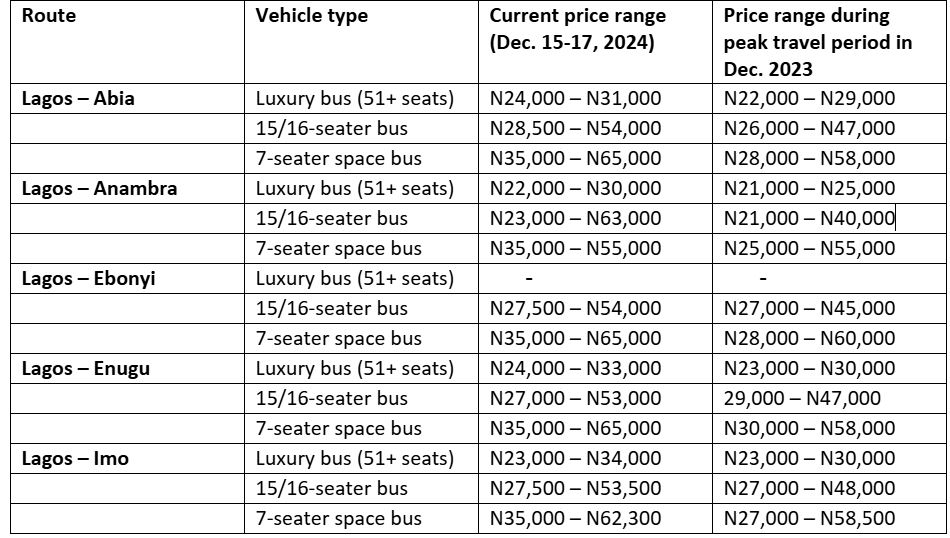Select the "Vehicle type" header cell
The width and height of the screenshot is (950, 538).
(x=311, y=16)
